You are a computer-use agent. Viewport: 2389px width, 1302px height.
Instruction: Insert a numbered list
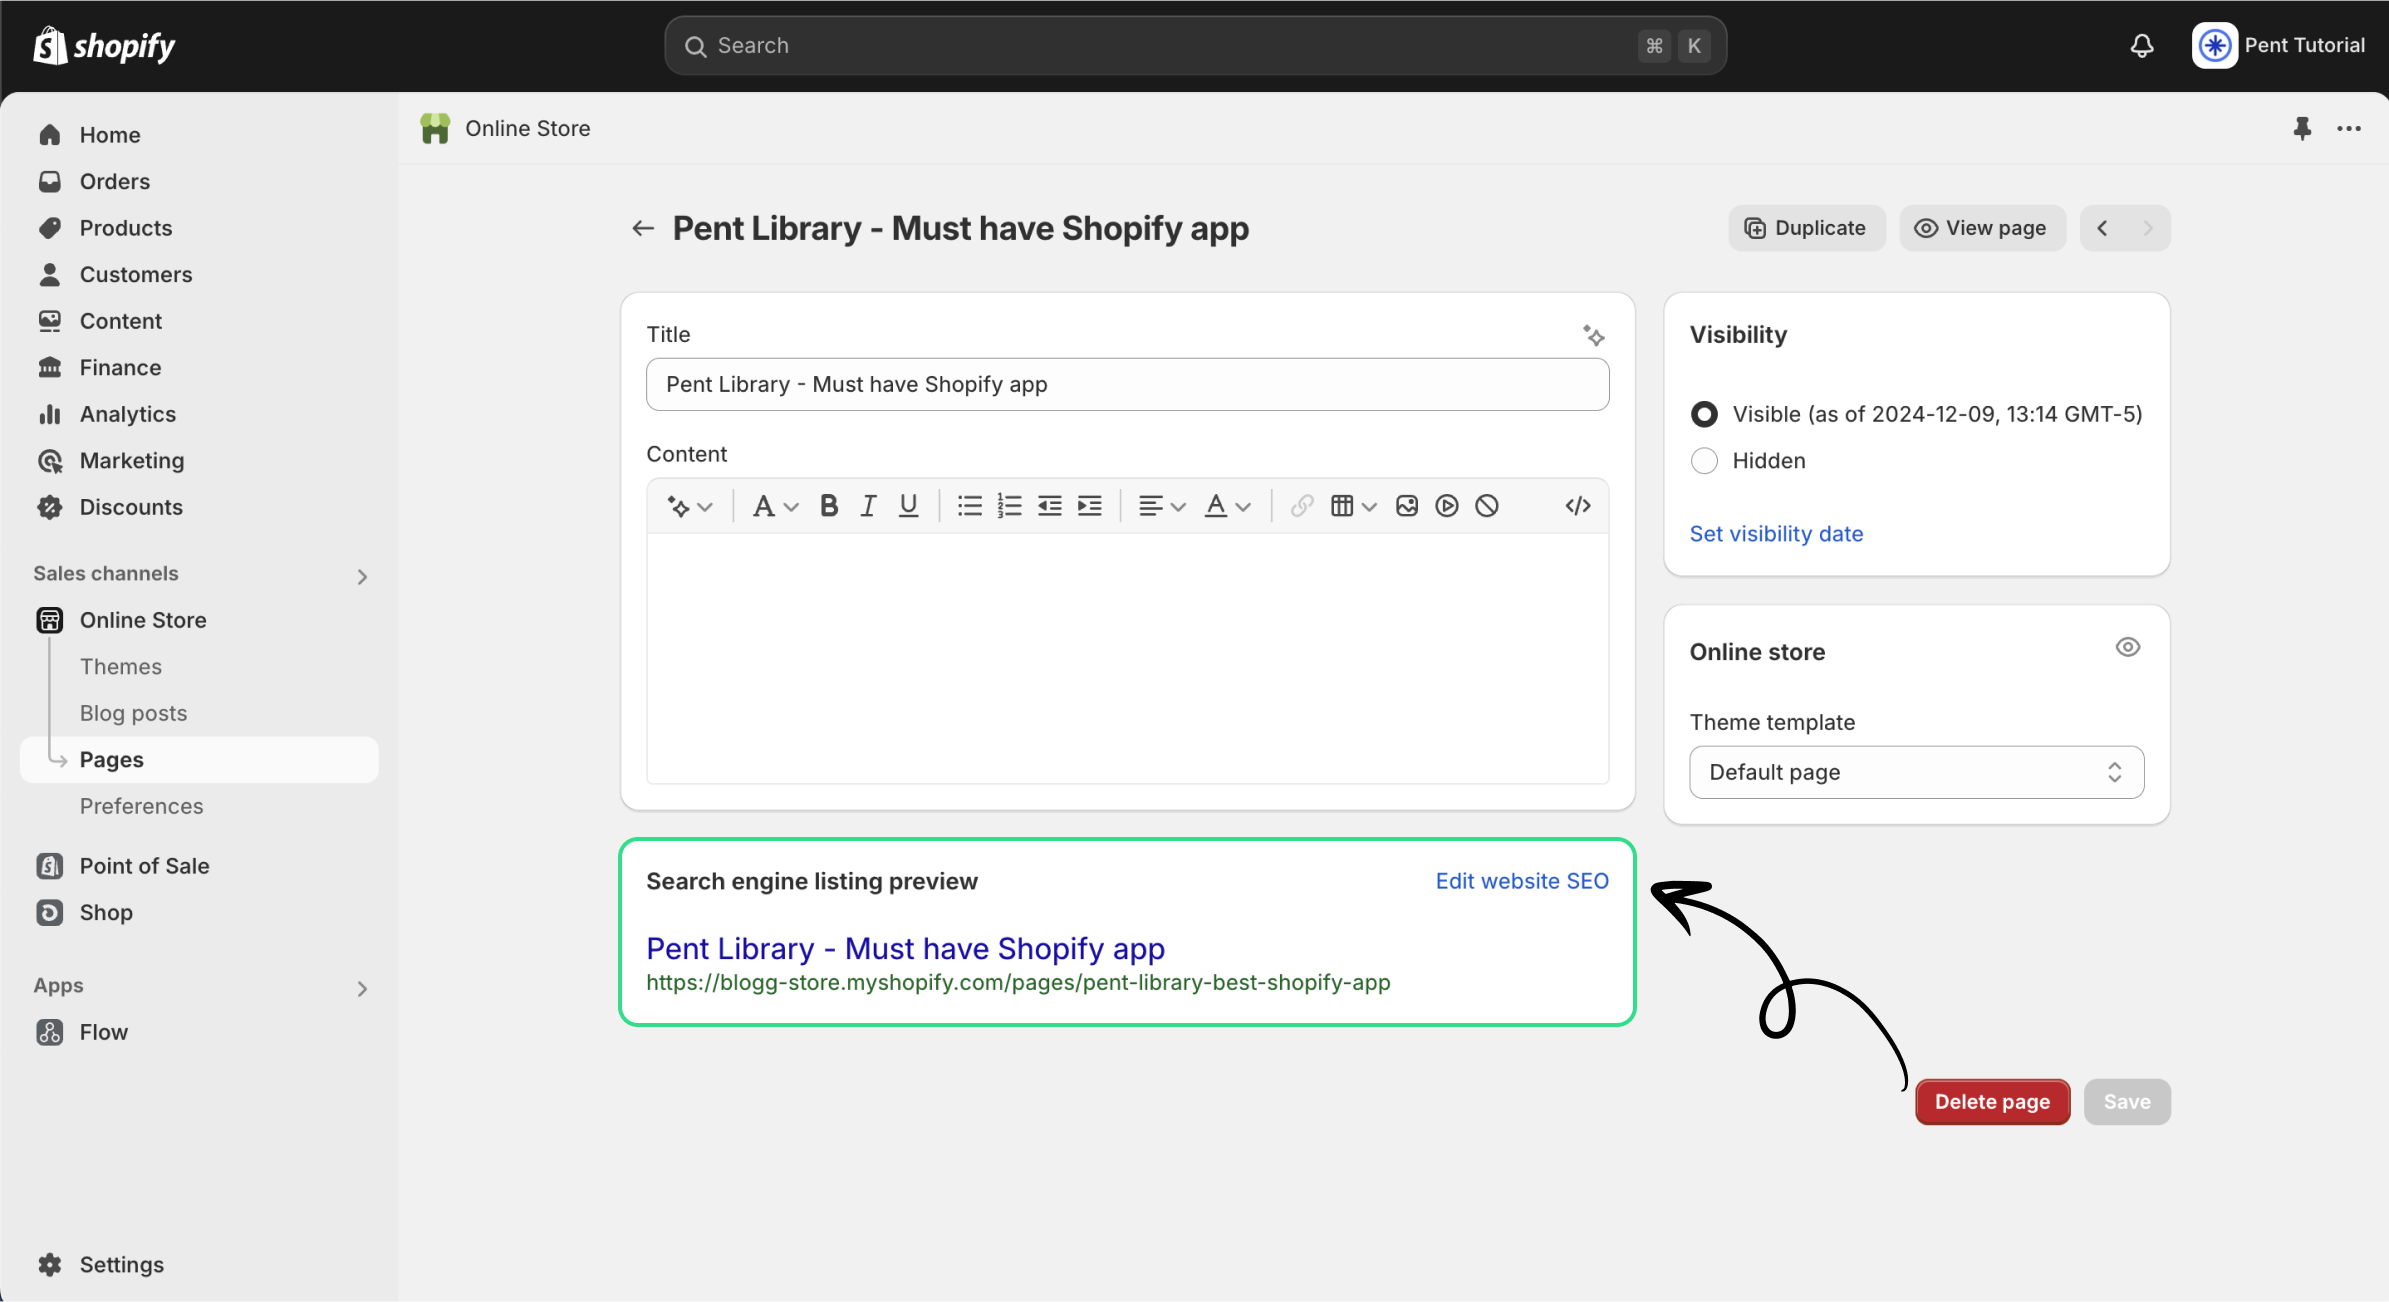click(x=1009, y=506)
